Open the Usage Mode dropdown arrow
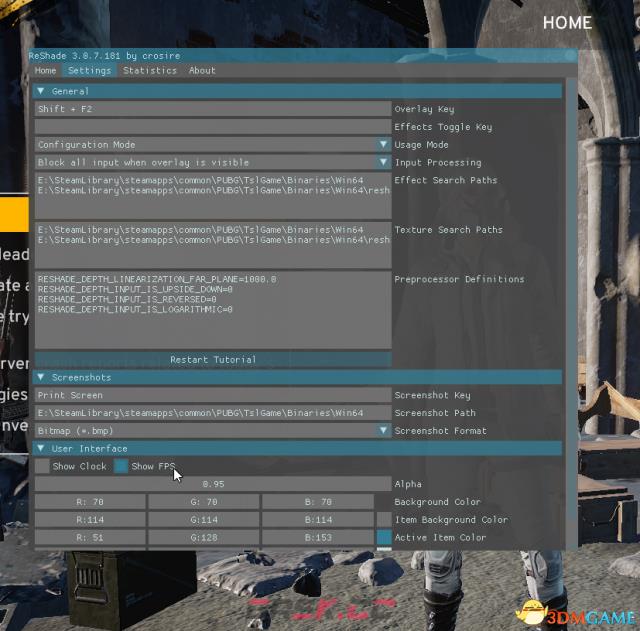 (x=383, y=144)
